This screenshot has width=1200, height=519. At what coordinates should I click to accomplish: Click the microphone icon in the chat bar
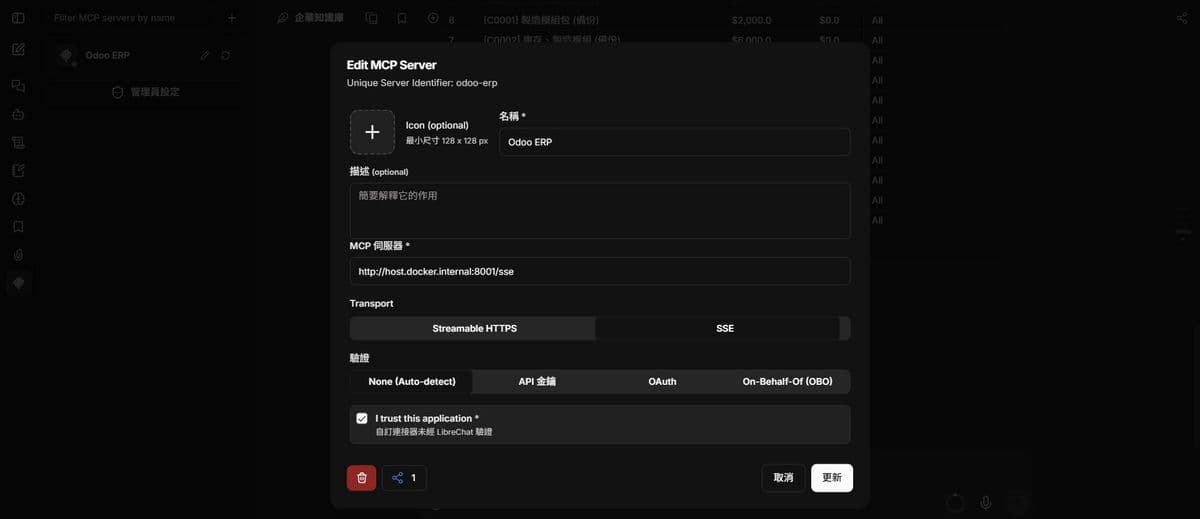(x=986, y=502)
